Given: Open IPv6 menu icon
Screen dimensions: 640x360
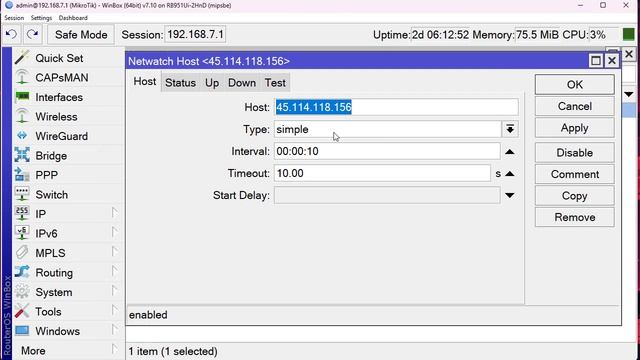Looking at the screenshot, I should pos(22,233).
